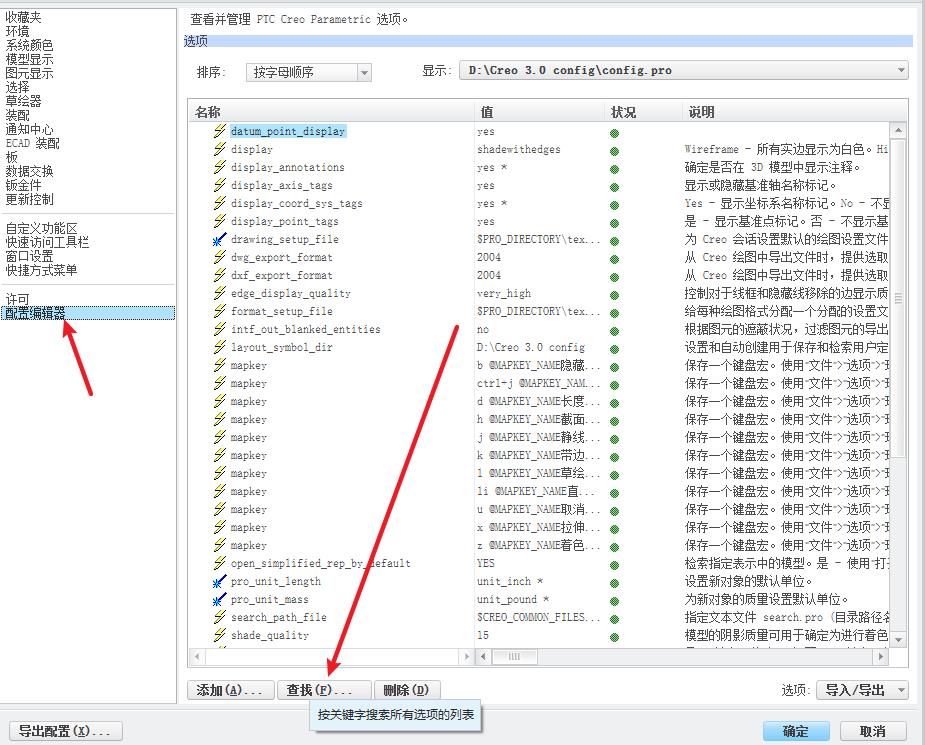Open 快速访问工具栏 settings

47,242
